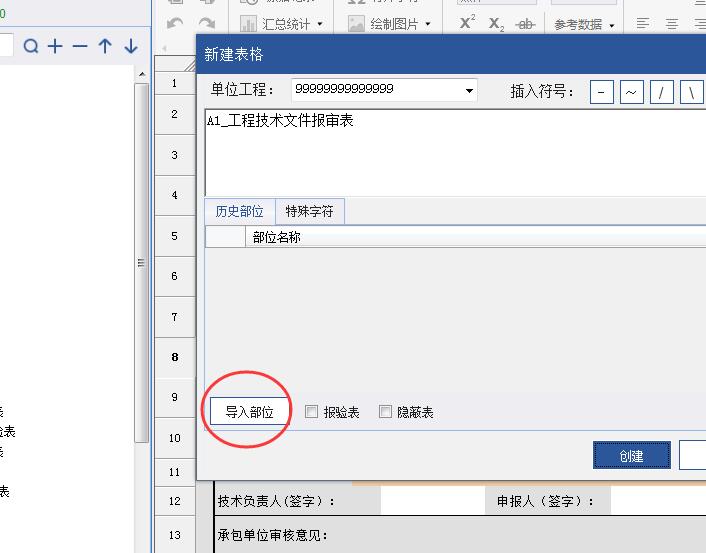
Task: Expand the 参考数据 dropdown menu
Action: coord(585,24)
